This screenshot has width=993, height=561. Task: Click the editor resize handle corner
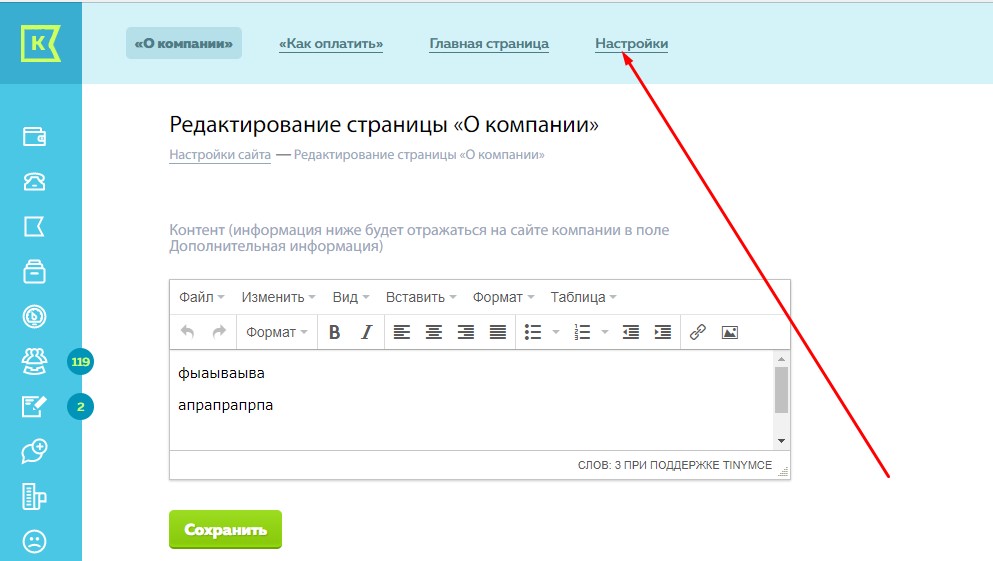coord(784,470)
